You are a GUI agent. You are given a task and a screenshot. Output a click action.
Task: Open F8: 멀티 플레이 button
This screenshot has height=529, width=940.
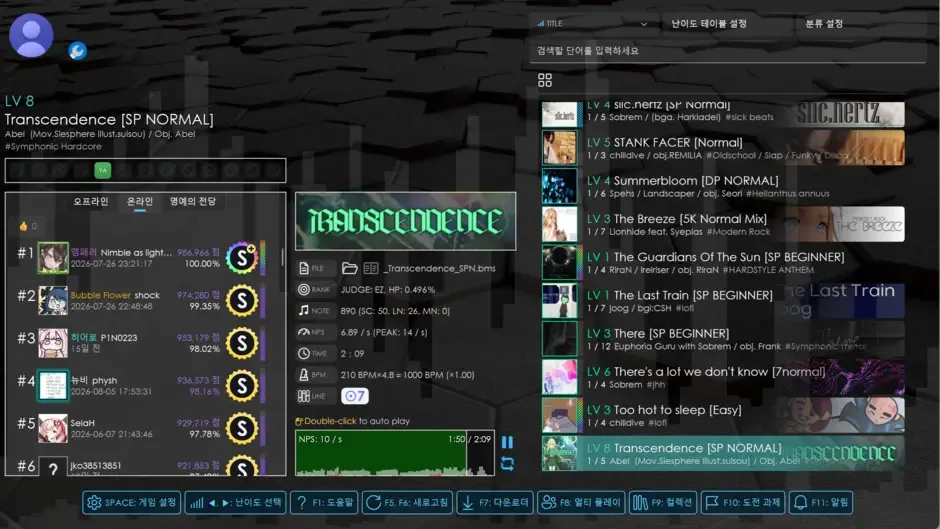coord(581,503)
